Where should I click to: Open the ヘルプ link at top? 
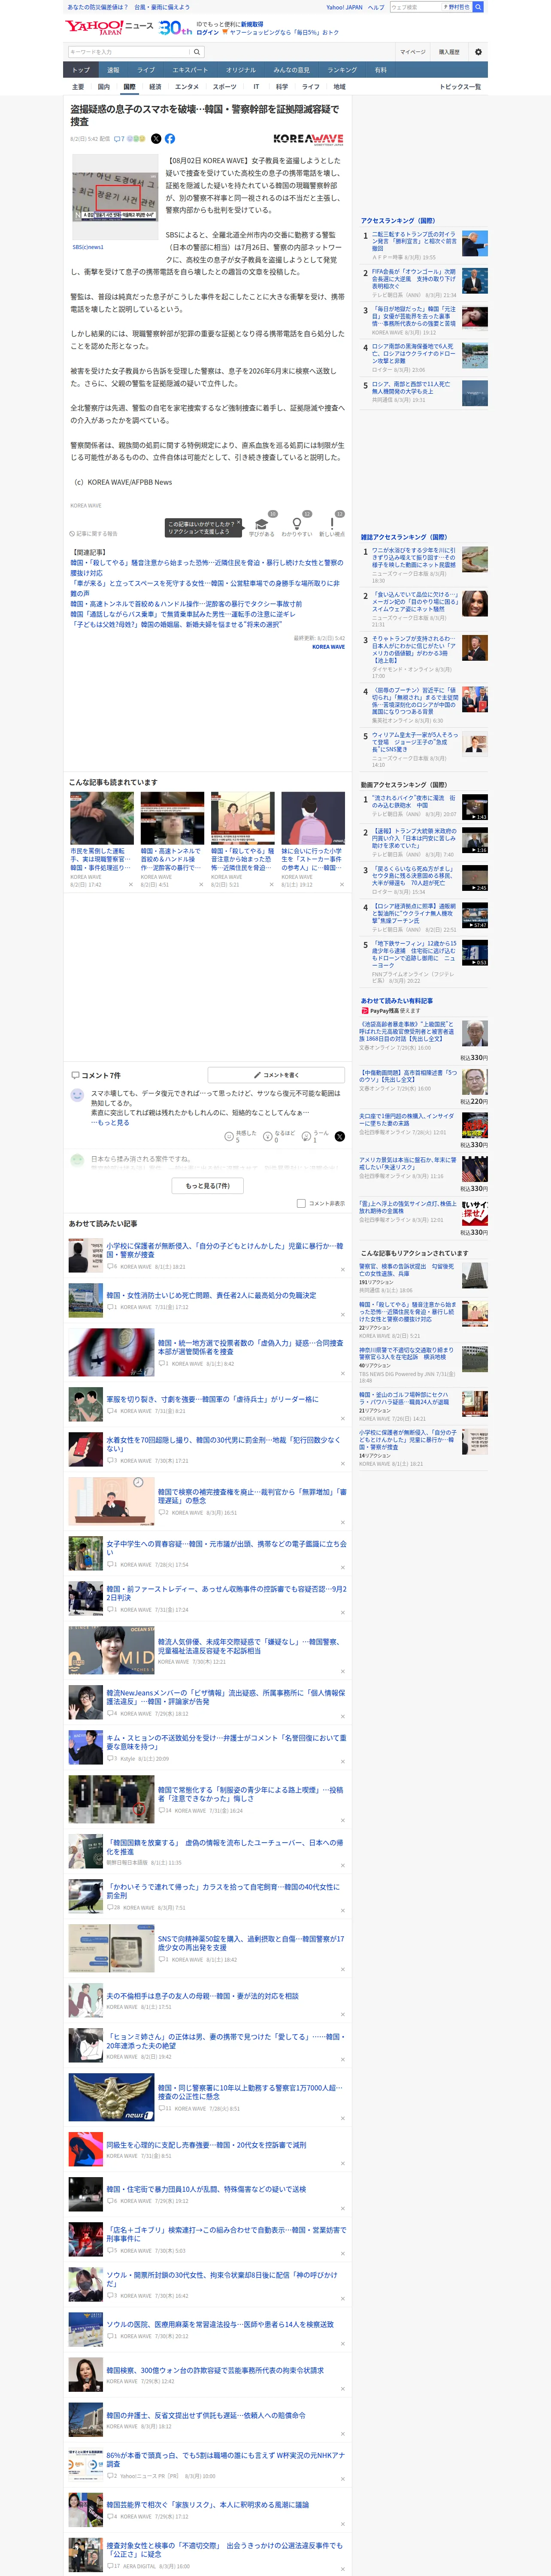tap(376, 7)
